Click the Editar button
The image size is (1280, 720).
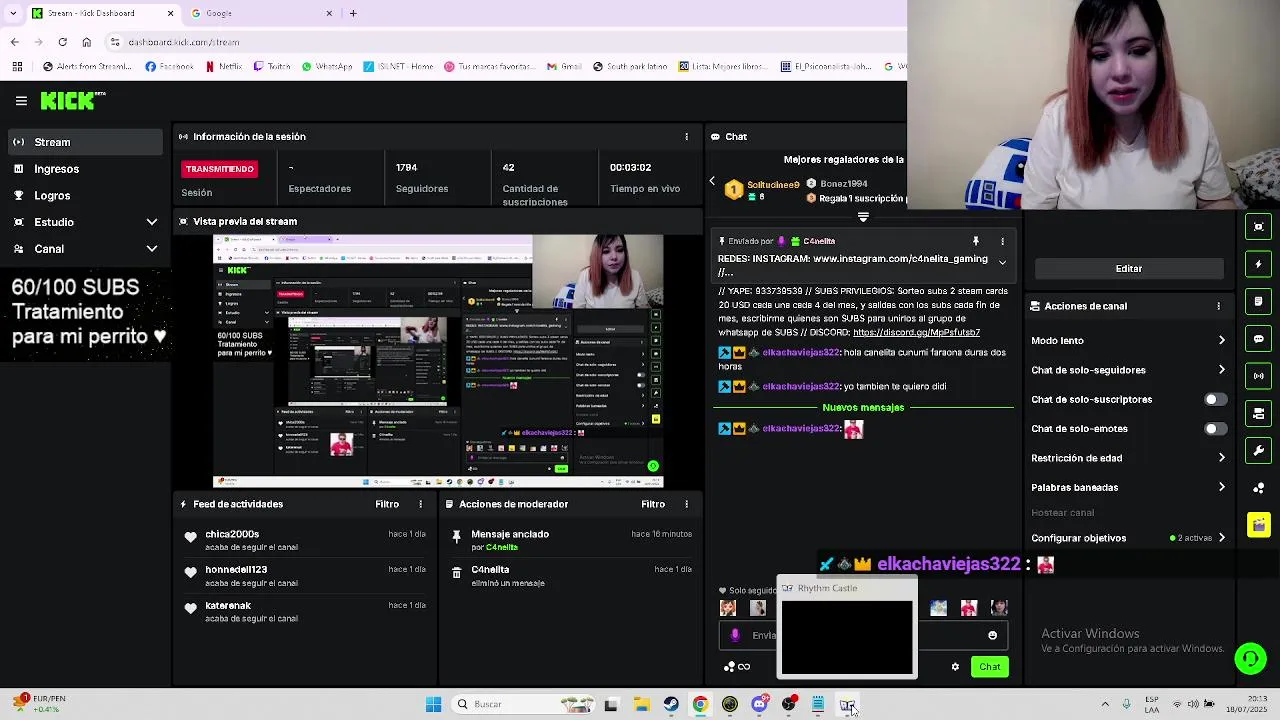point(1129,269)
